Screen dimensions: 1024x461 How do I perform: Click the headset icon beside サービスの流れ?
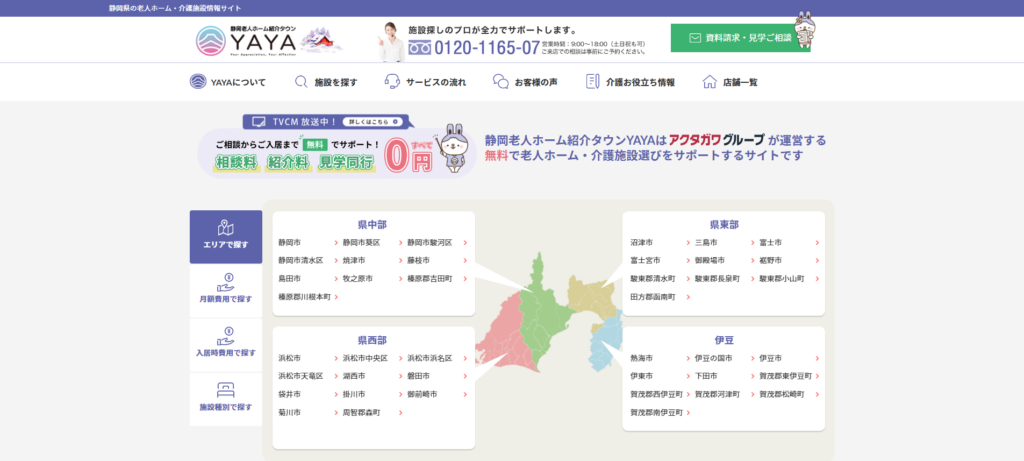tap(393, 82)
